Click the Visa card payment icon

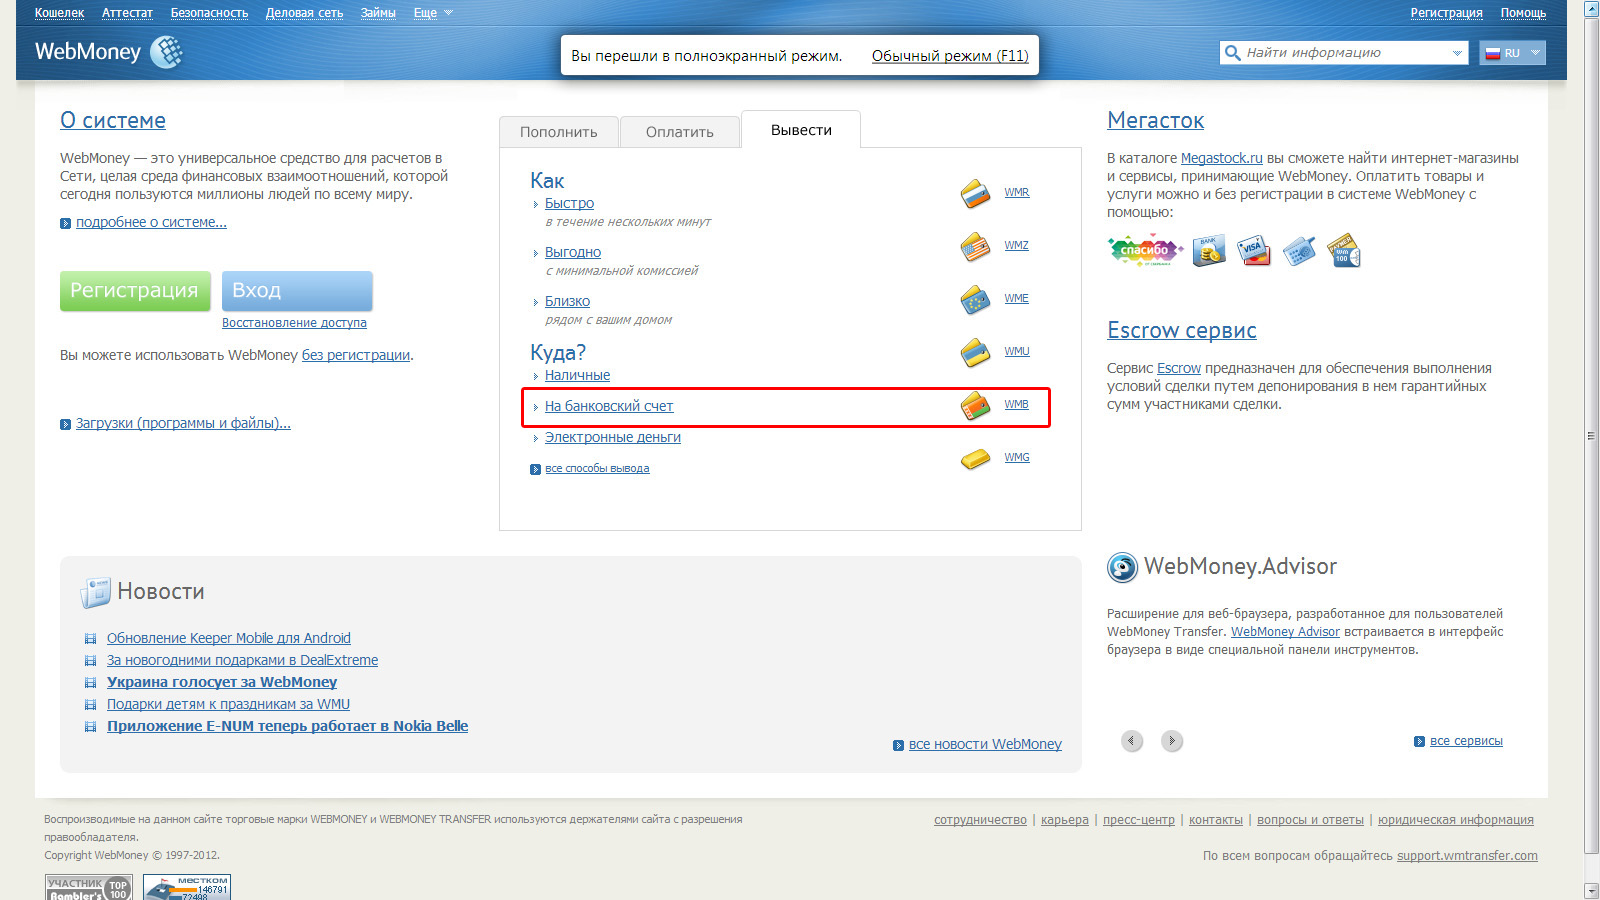[x=1254, y=250]
